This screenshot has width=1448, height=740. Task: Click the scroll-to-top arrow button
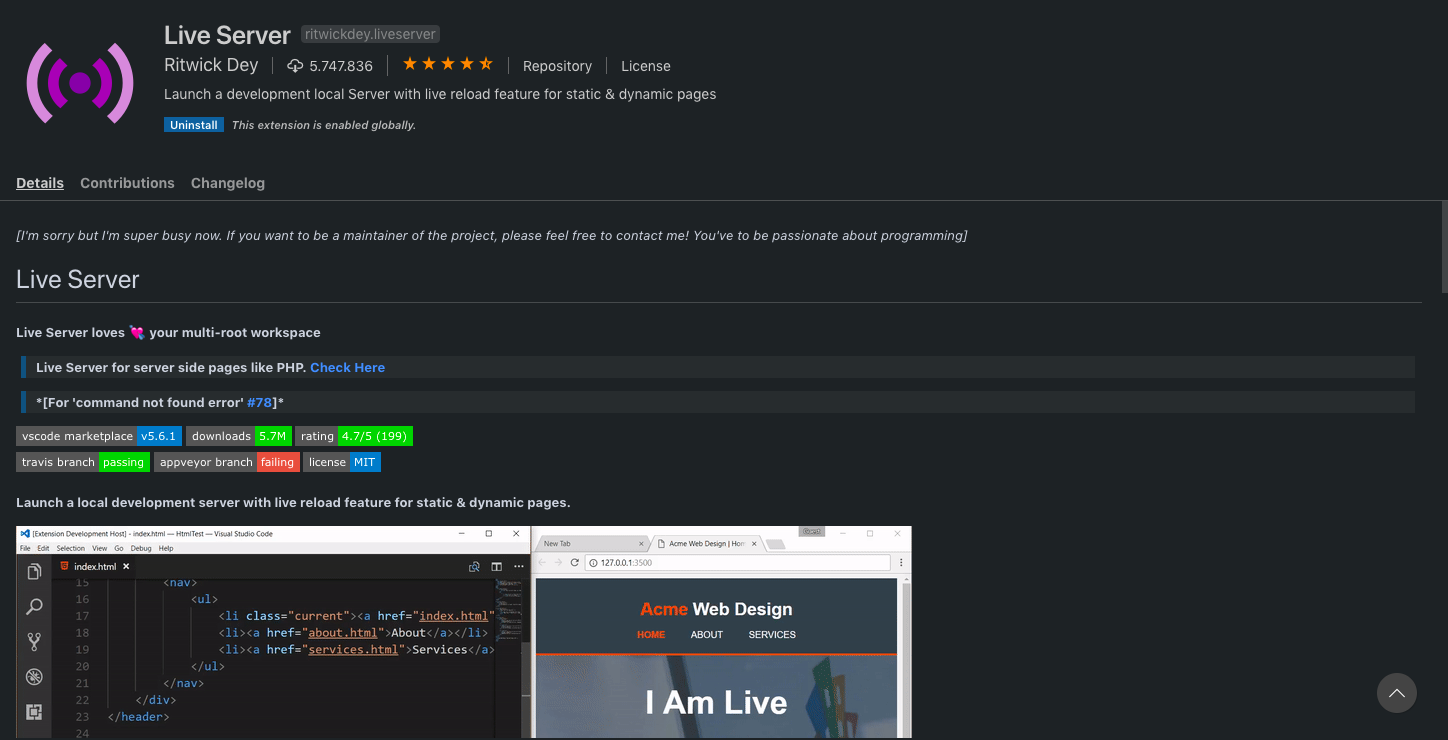[1396, 693]
